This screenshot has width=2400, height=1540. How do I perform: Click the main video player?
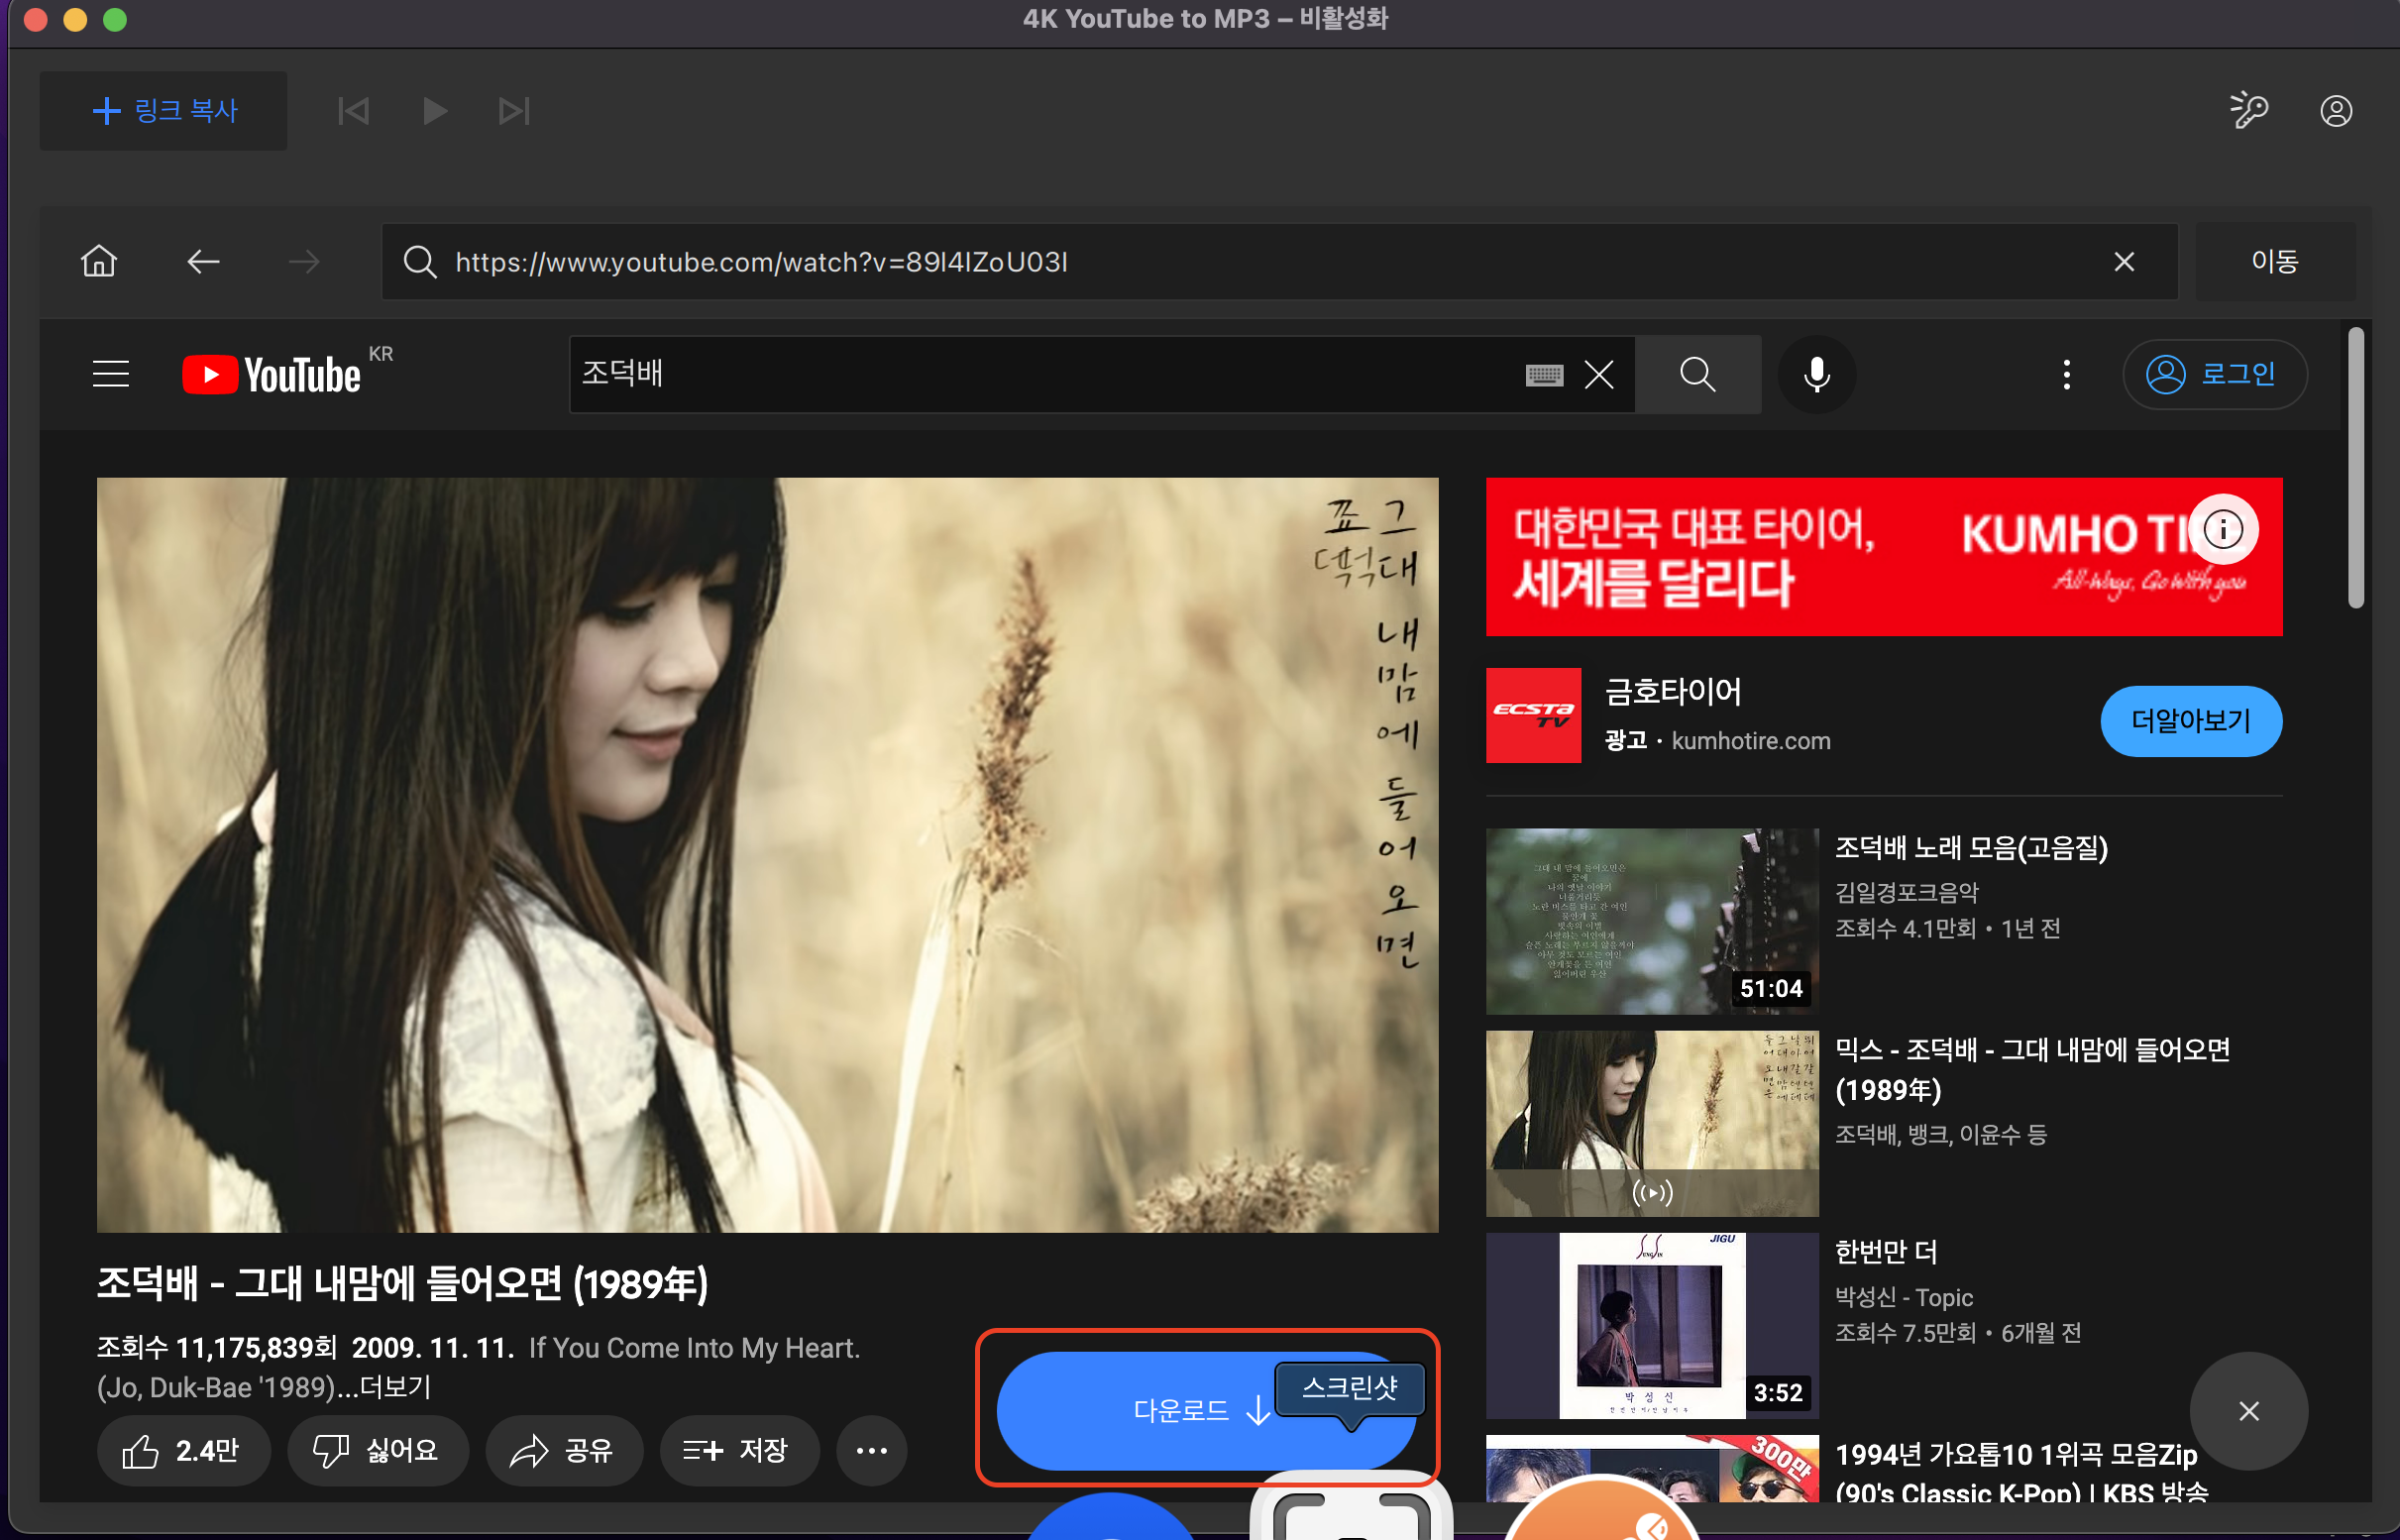click(x=767, y=854)
